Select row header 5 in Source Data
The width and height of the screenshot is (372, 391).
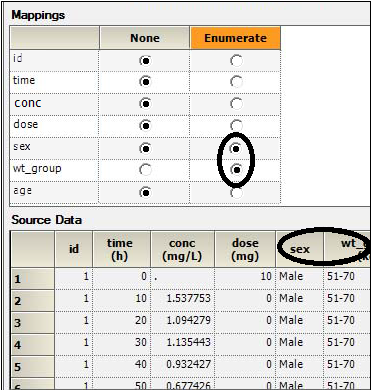32,367
